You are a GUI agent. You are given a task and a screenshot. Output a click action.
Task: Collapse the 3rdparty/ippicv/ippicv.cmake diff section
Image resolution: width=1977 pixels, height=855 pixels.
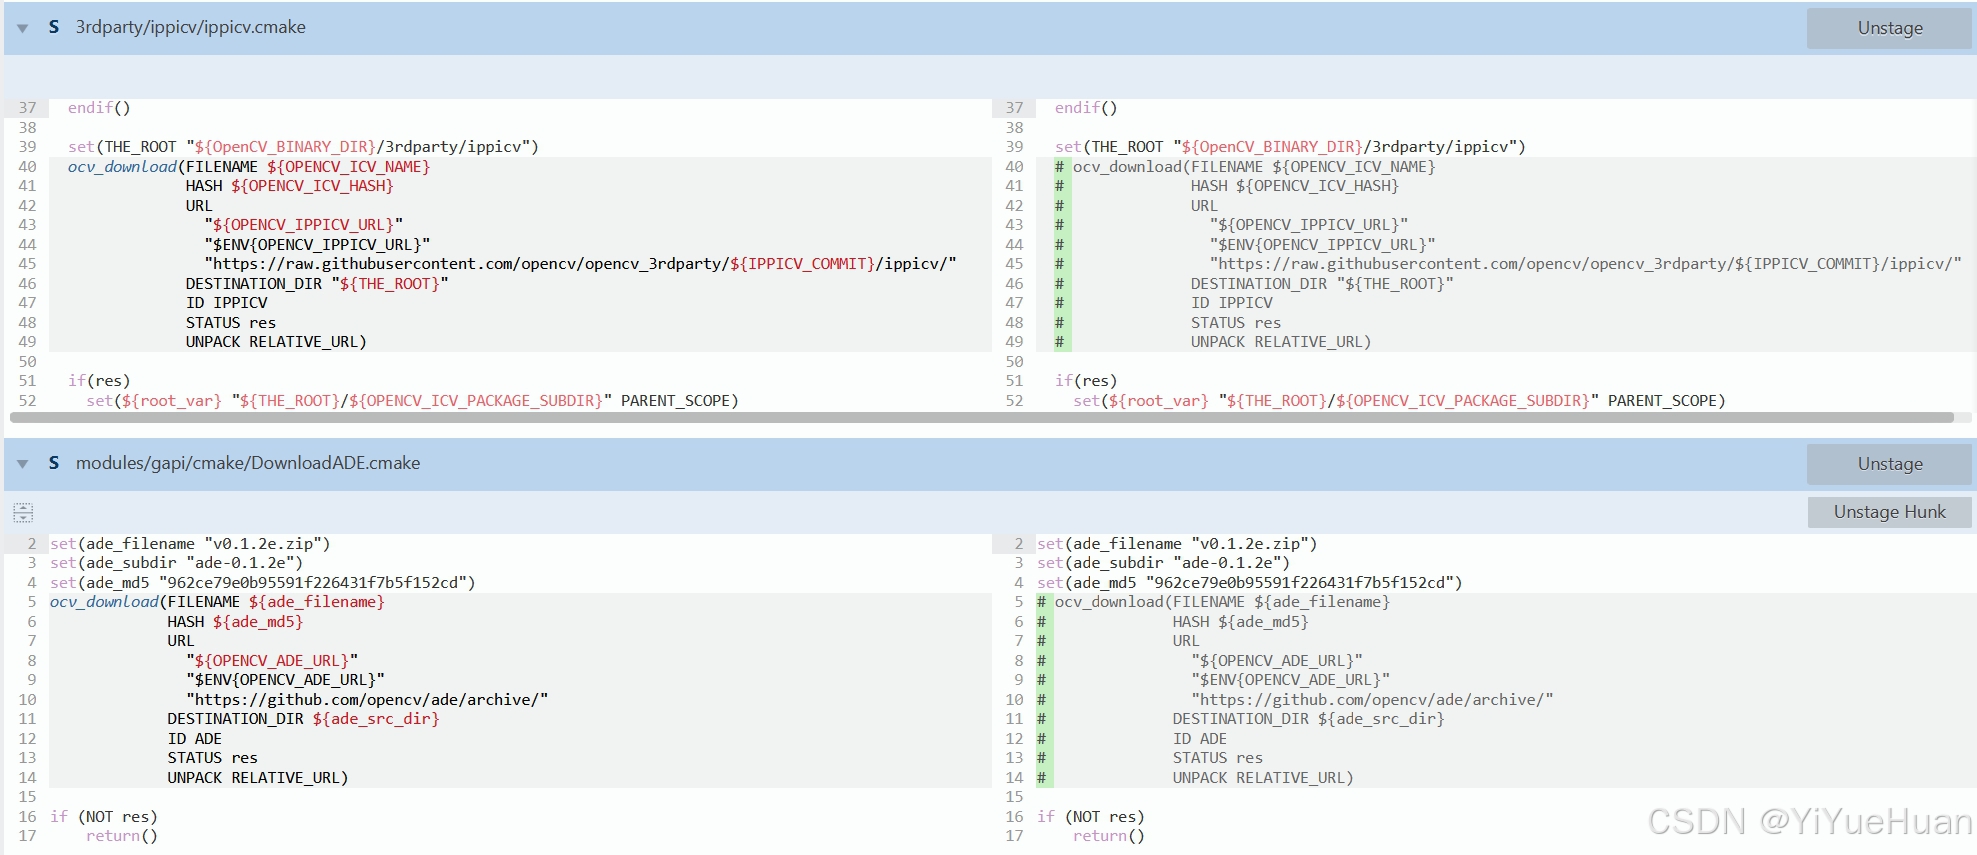pos(22,28)
